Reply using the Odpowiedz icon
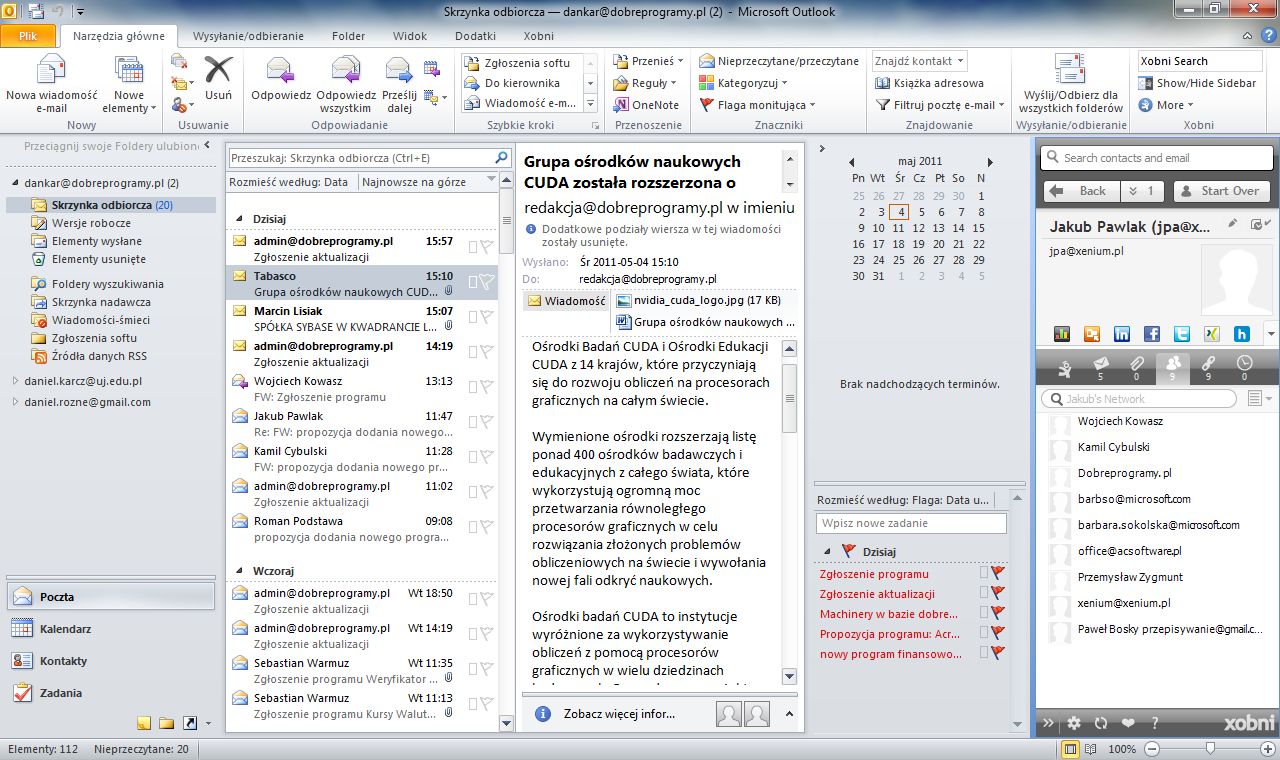Viewport: 1280px width, 760px height. (x=281, y=78)
